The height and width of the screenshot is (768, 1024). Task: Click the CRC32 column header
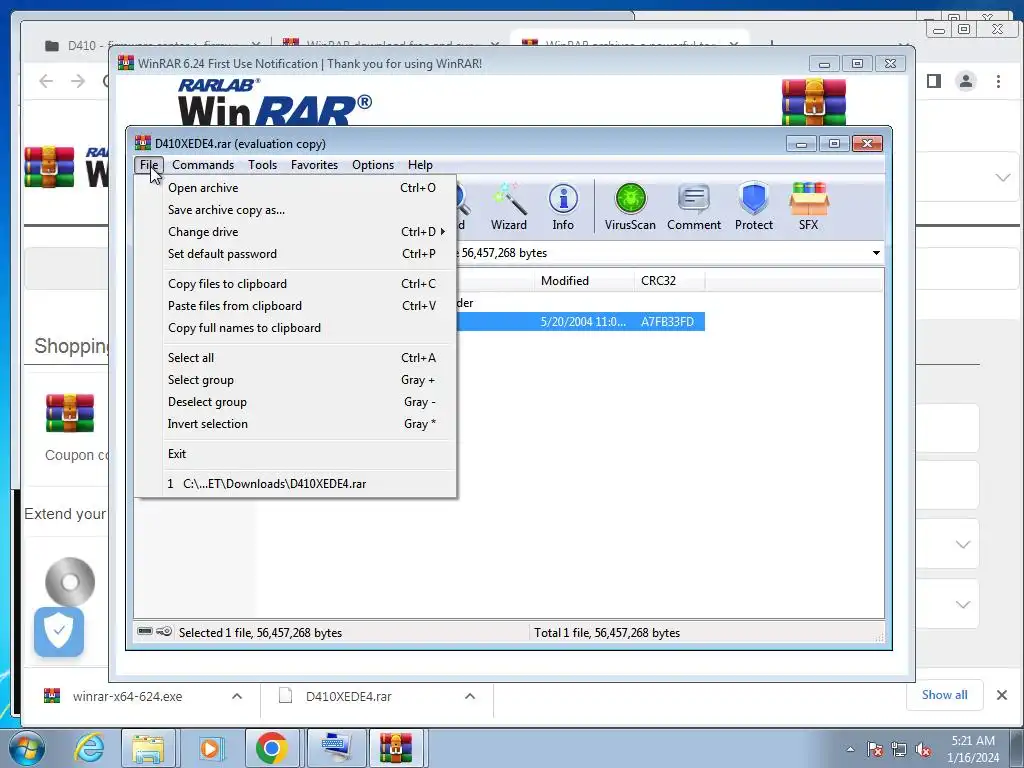point(669,281)
